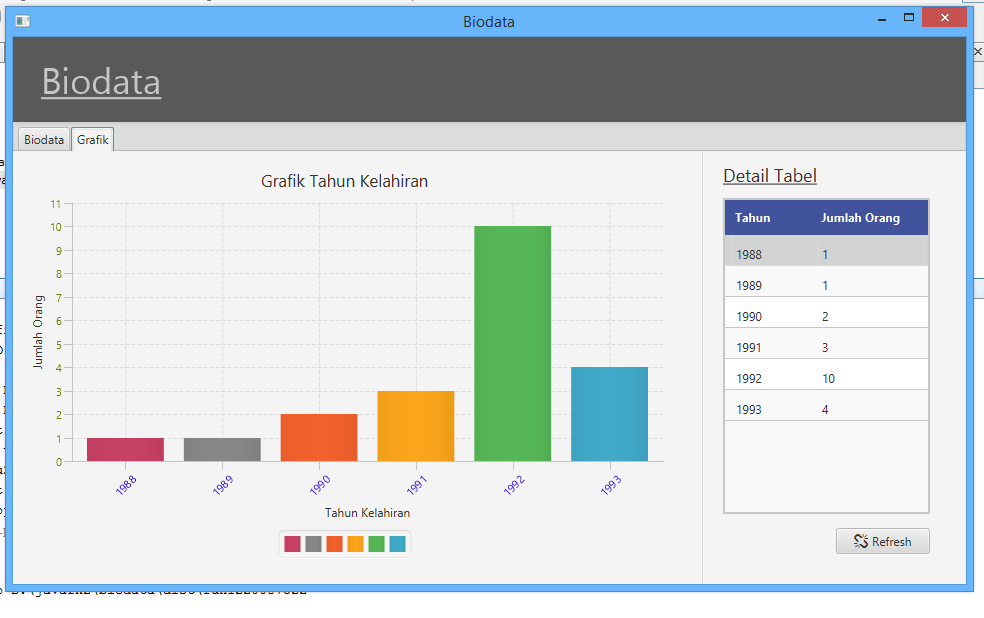Viewport: 984px width, 618px height.
Task: Click the crimson legend swatch
Action: [x=292, y=544]
